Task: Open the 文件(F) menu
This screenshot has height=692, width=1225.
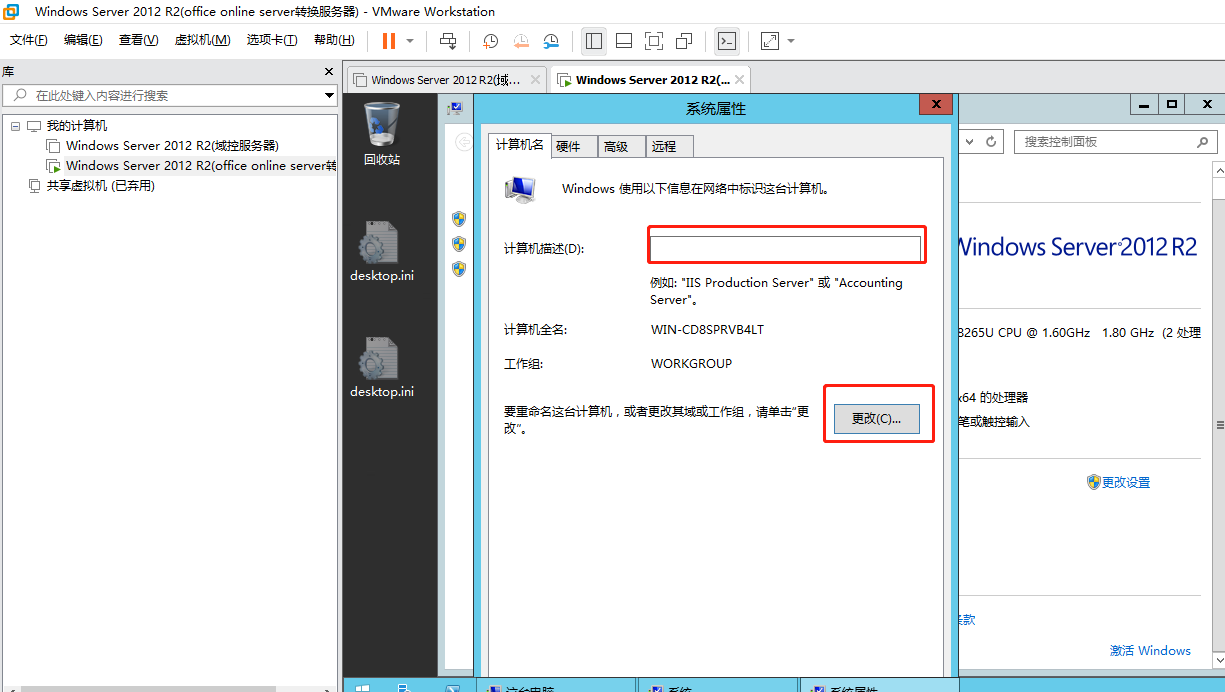Action: 29,40
